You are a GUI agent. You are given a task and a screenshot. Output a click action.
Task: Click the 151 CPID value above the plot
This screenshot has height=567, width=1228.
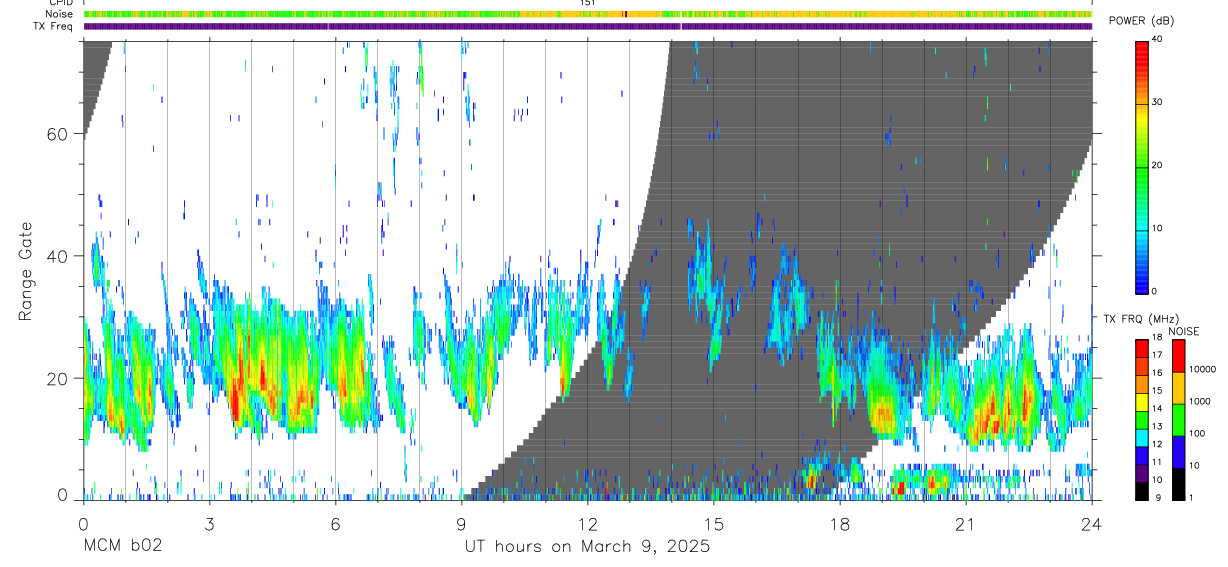click(587, 3)
